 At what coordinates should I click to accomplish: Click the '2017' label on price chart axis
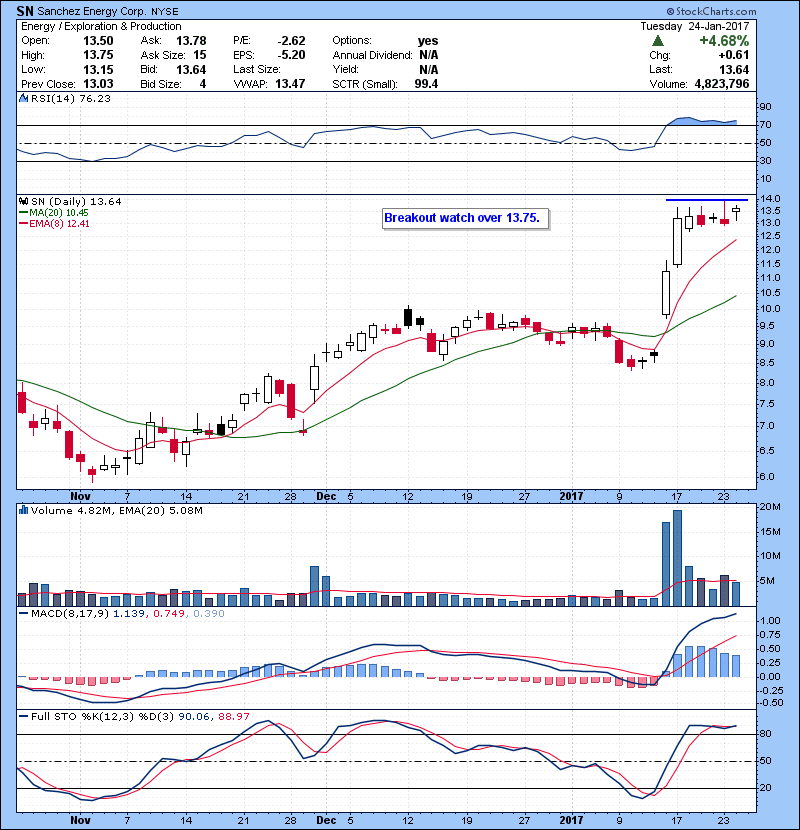(571, 497)
